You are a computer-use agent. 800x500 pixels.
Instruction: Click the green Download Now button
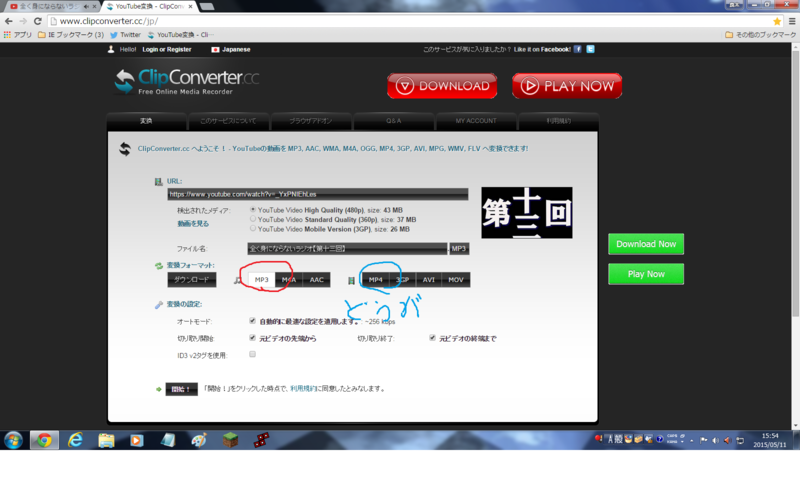coord(646,244)
